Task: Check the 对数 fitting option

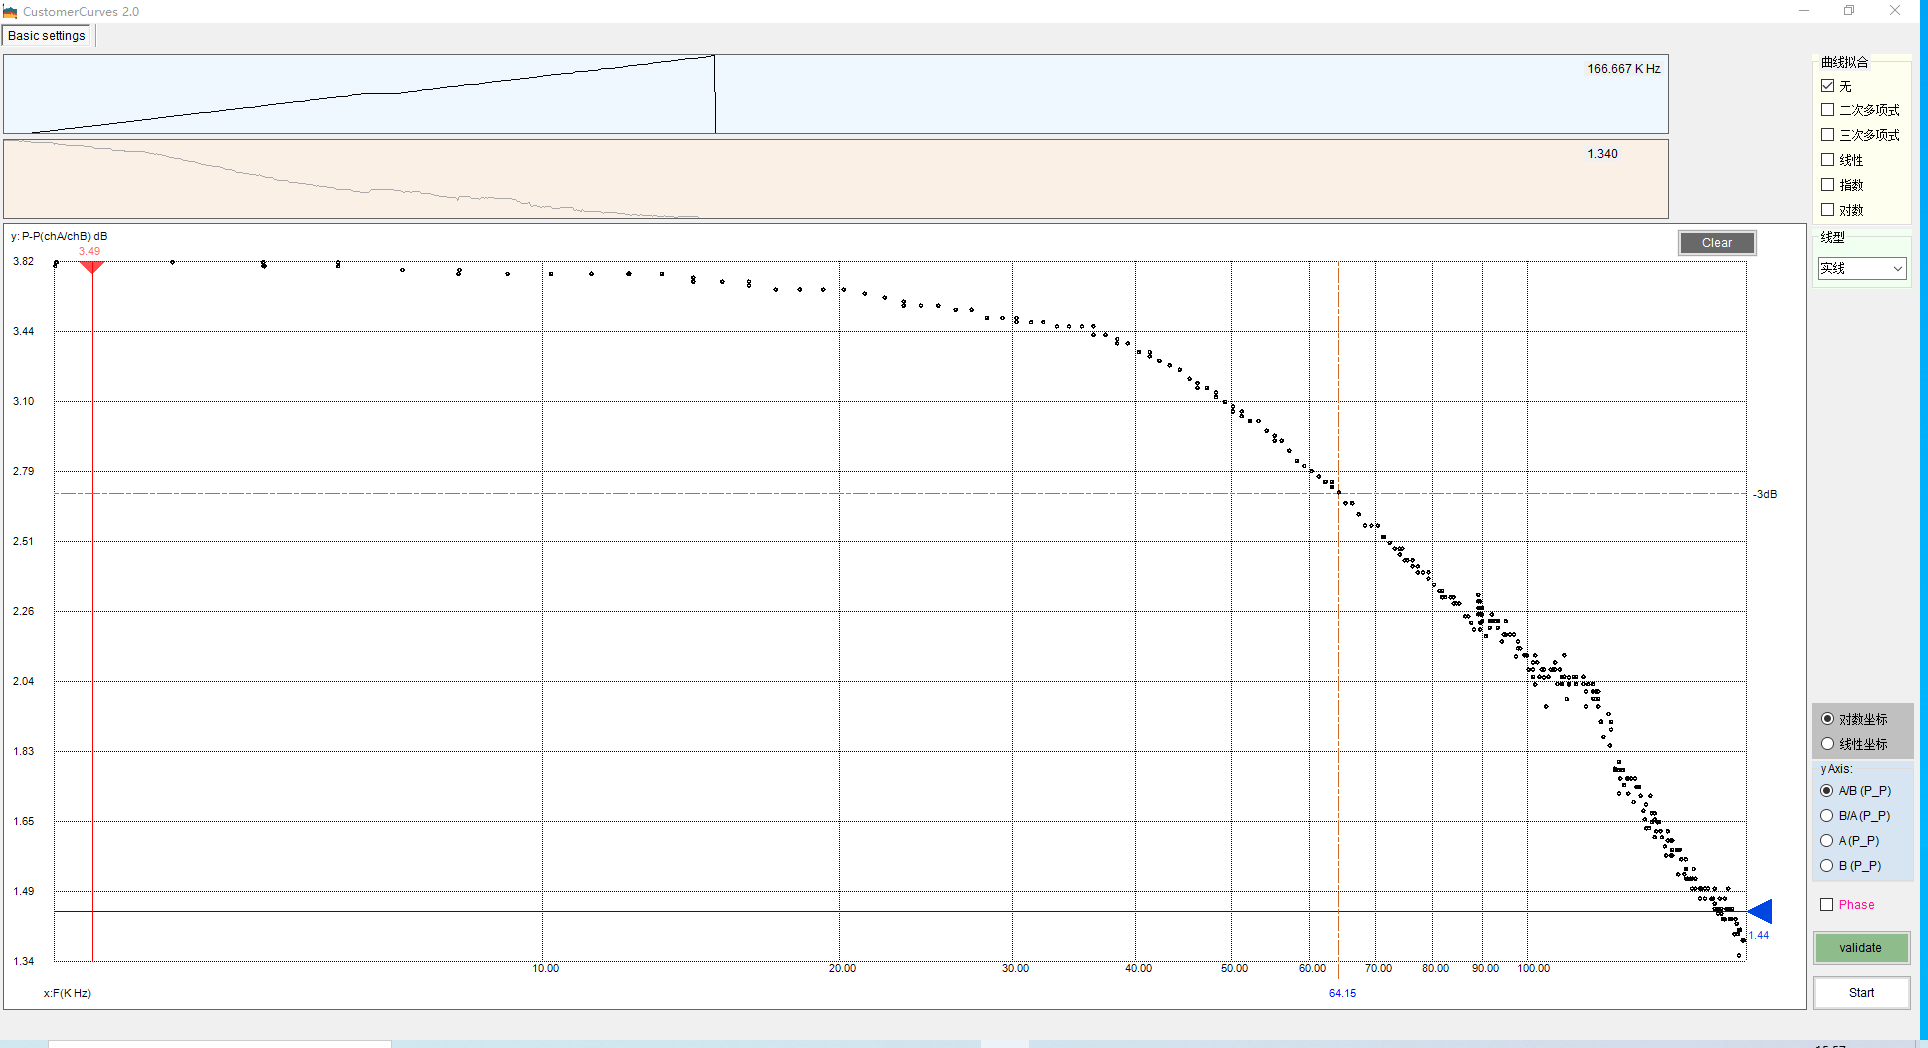Action: pyautogui.click(x=1828, y=210)
